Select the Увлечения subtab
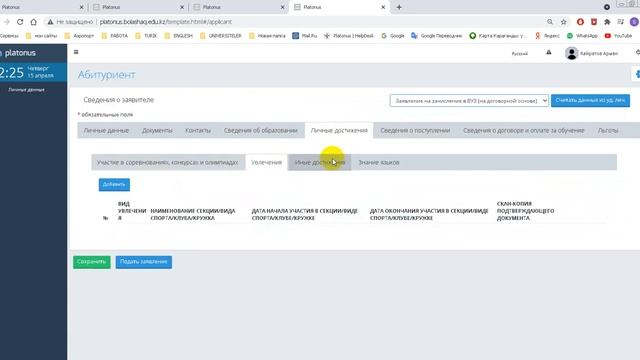This screenshot has height=360, width=640. [267, 162]
